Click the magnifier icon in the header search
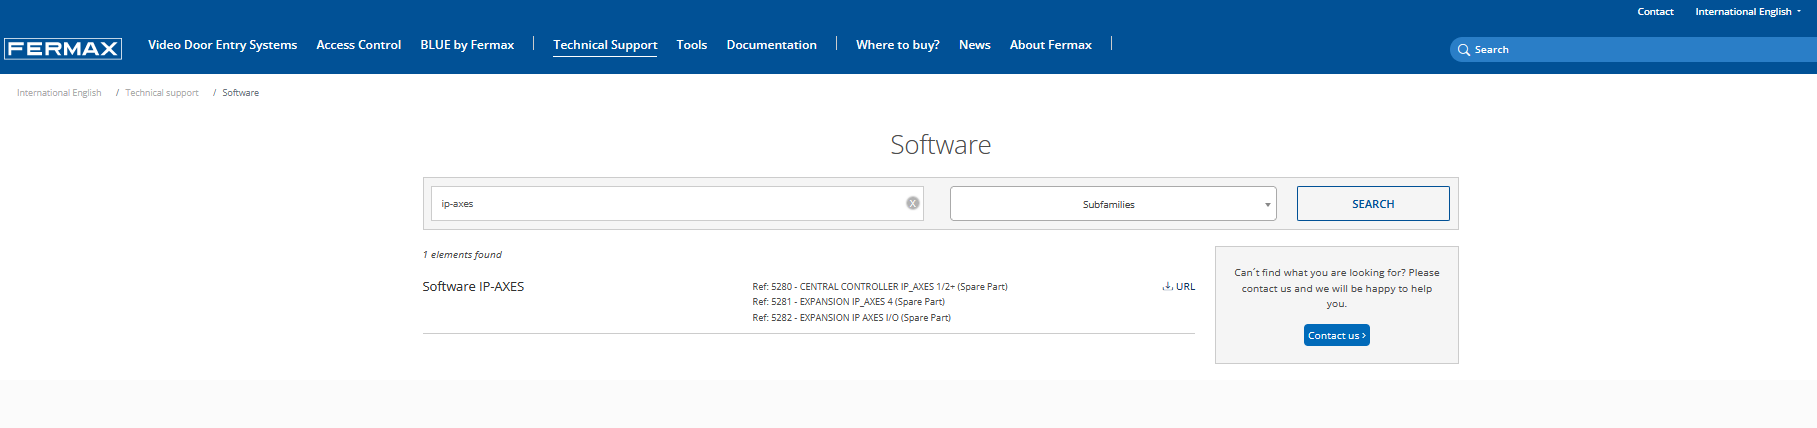 [1464, 50]
